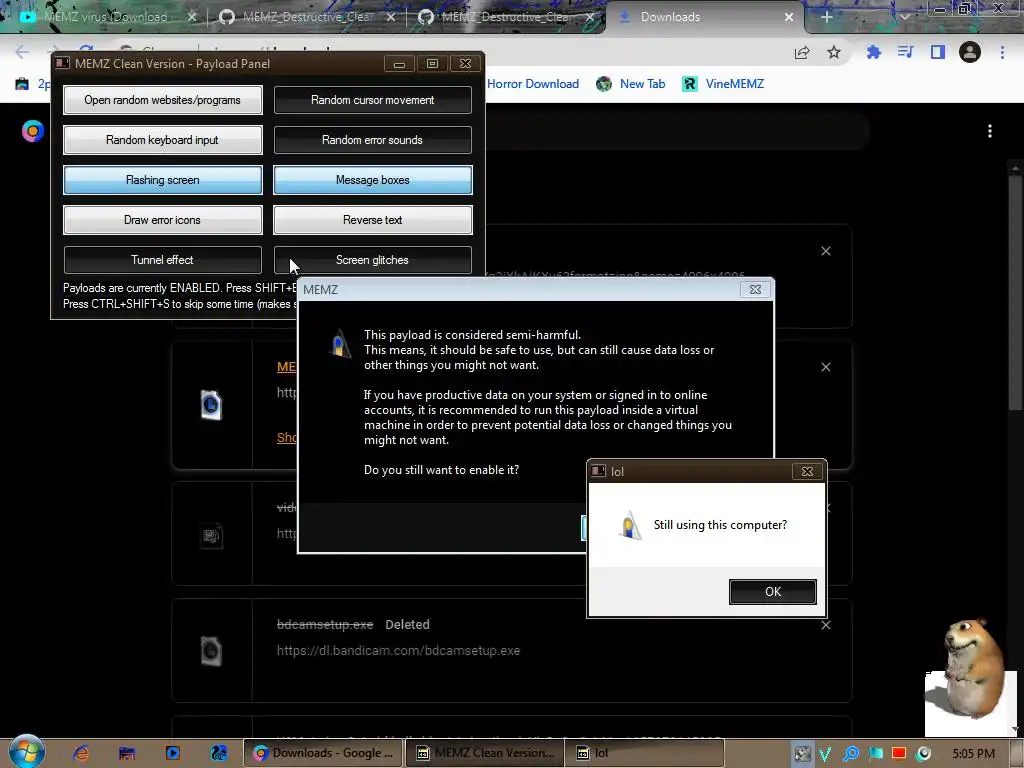
Task: Close the MEMZ virus Download tab
Action: (191, 17)
